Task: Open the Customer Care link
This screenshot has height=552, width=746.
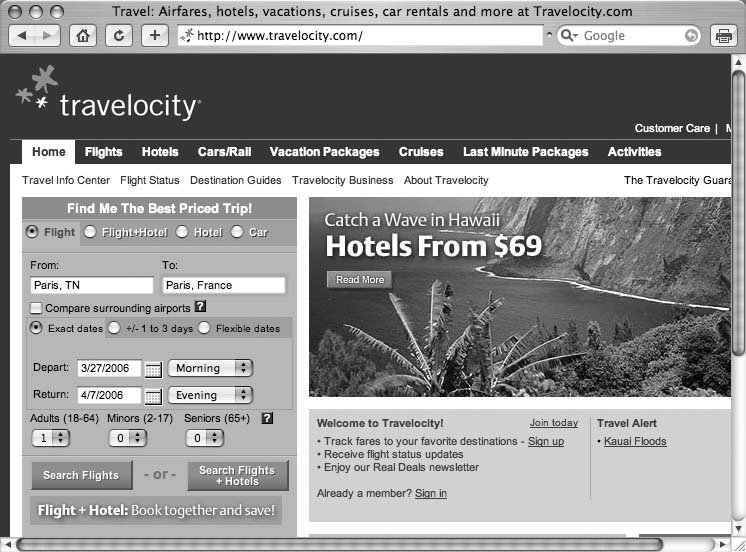Action: pos(672,128)
